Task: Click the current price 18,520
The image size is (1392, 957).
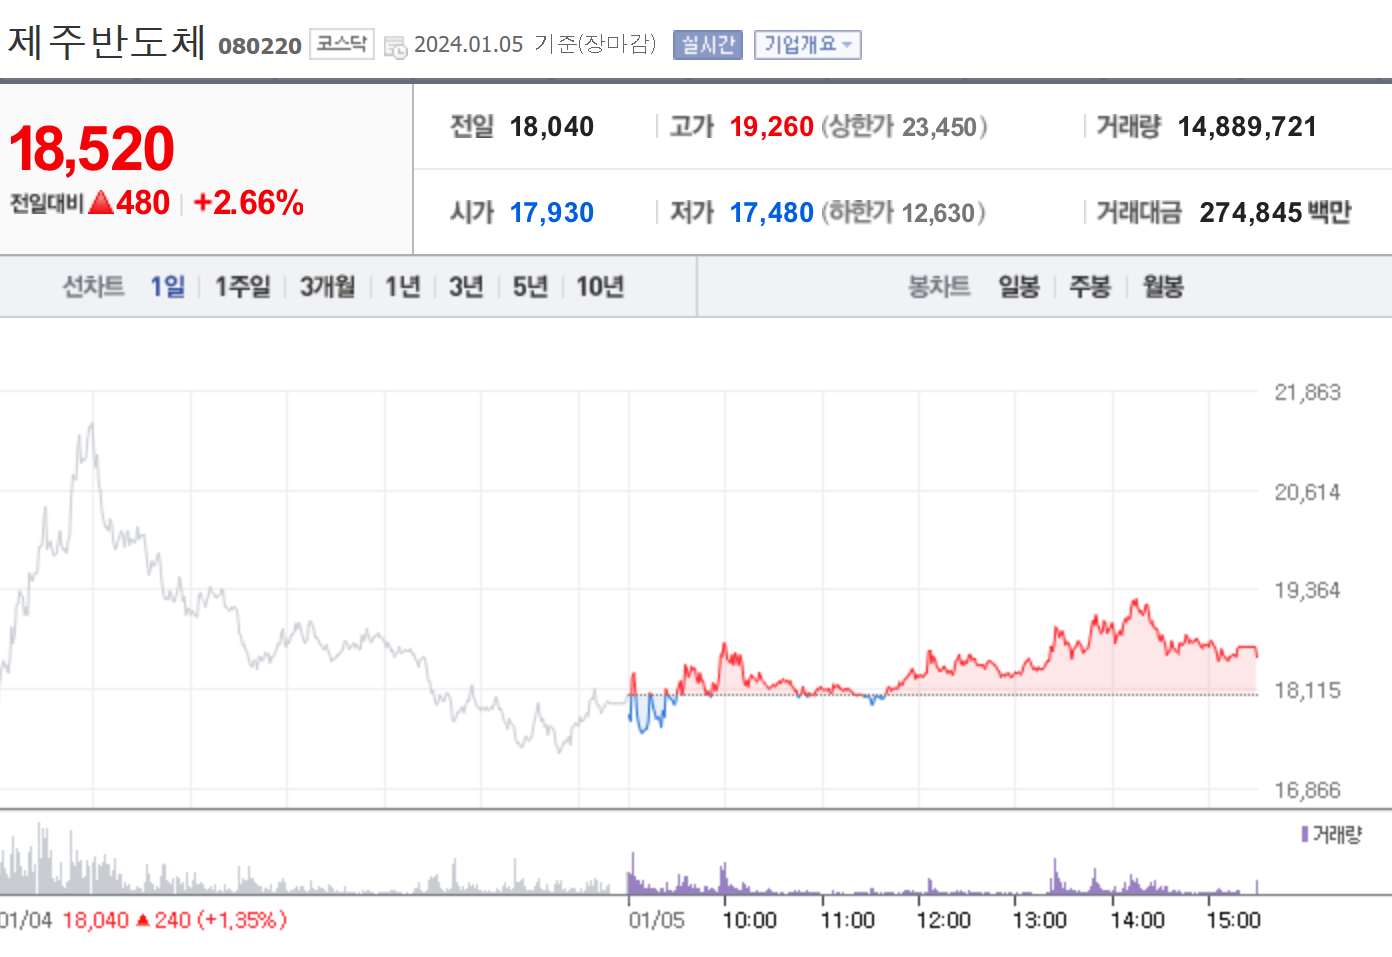Action: pos(92,149)
